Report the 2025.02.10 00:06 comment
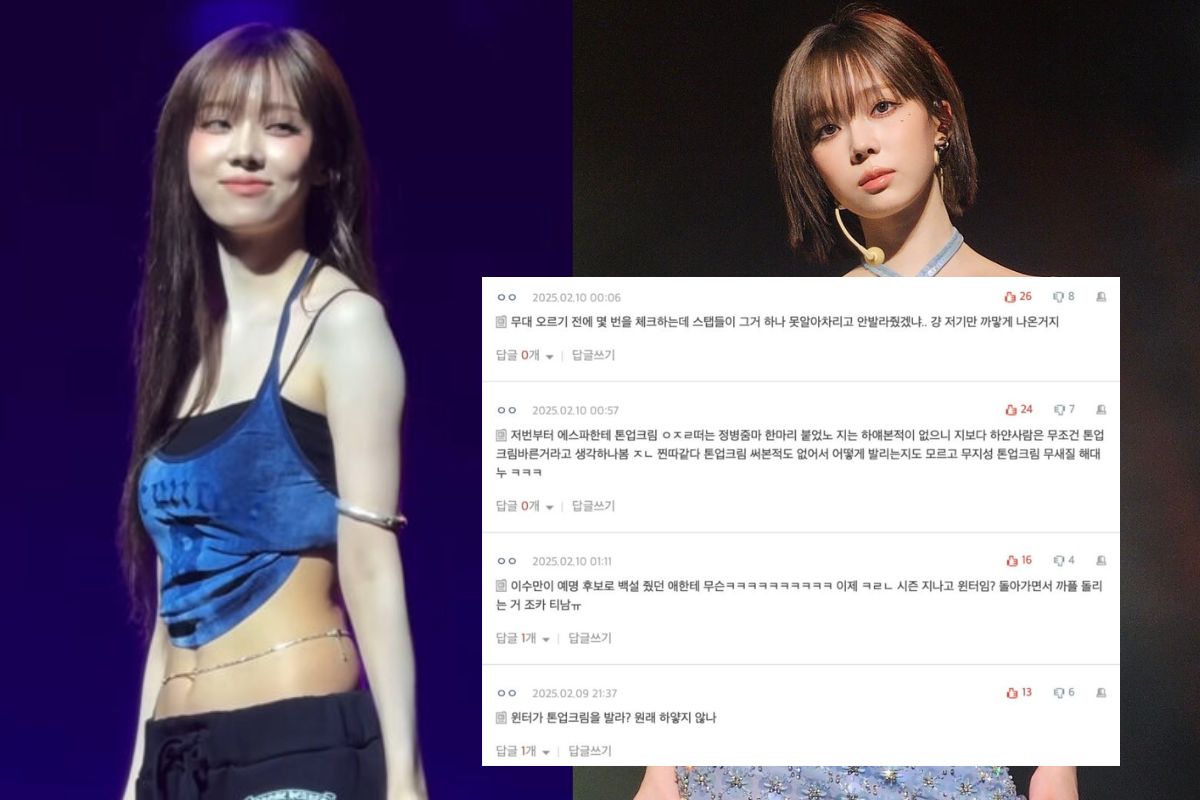Viewport: 1200px width, 800px height. pyautogui.click(x=1101, y=297)
